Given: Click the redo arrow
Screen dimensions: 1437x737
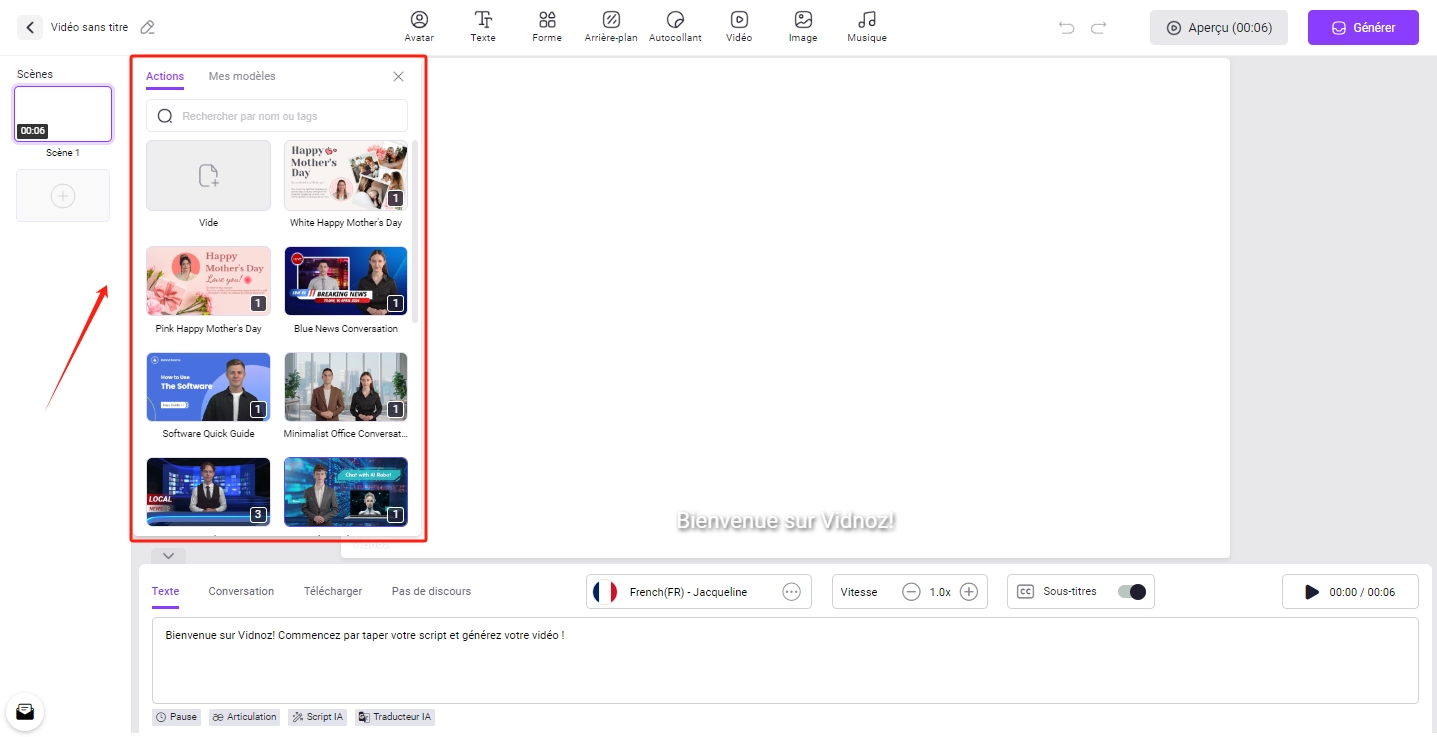Looking at the screenshot, I should (x=1098, y=27).
